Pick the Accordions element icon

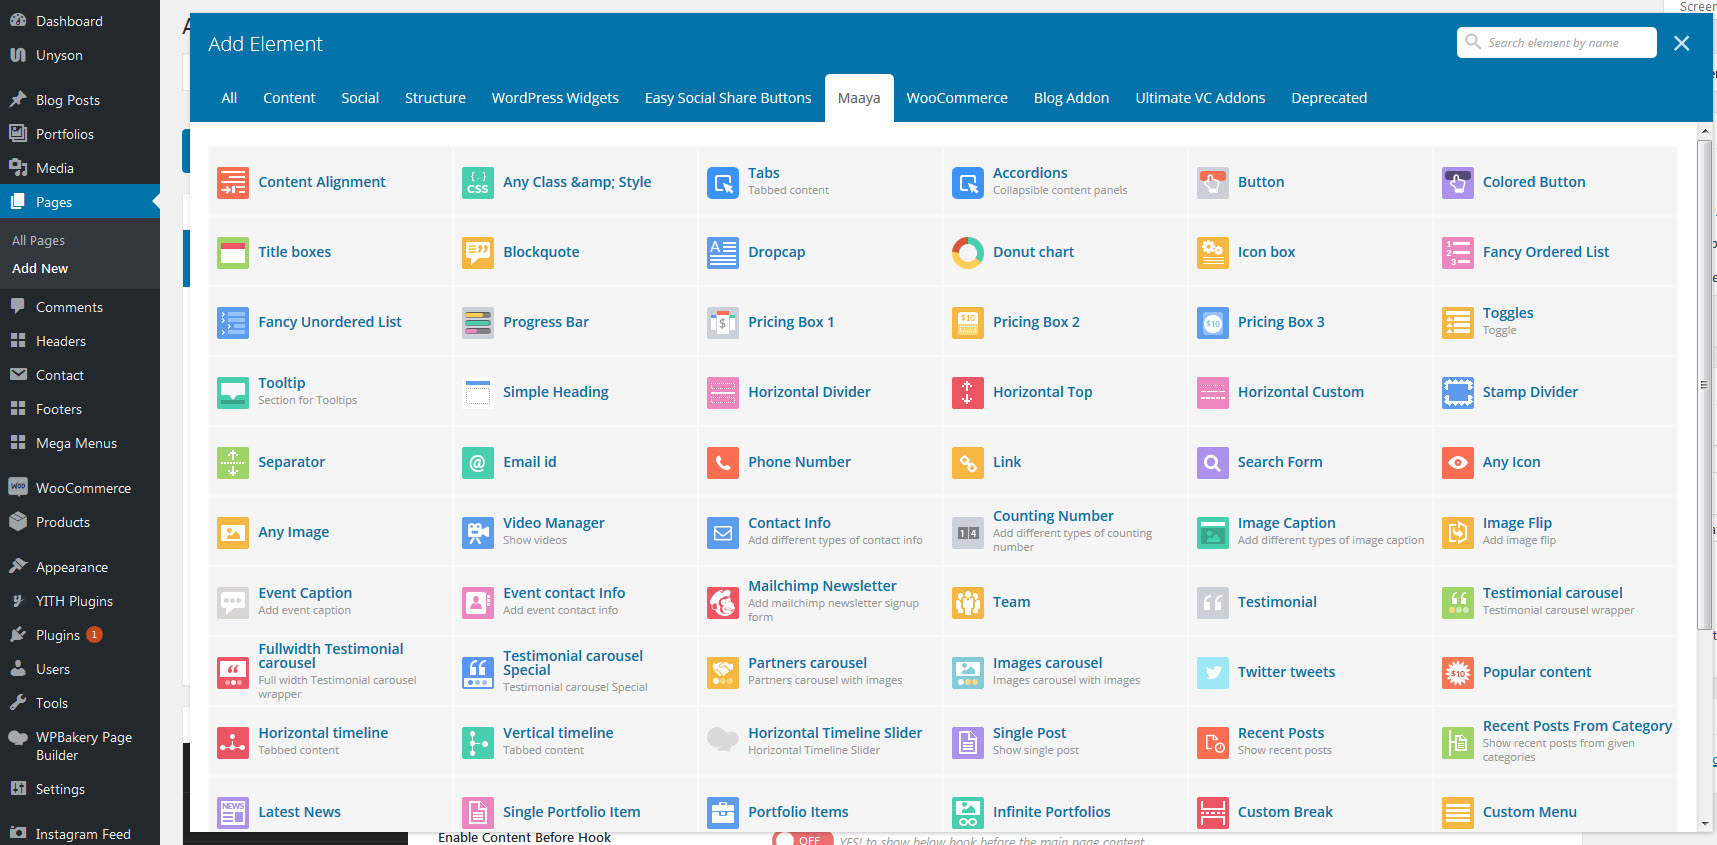click(968, 183)
